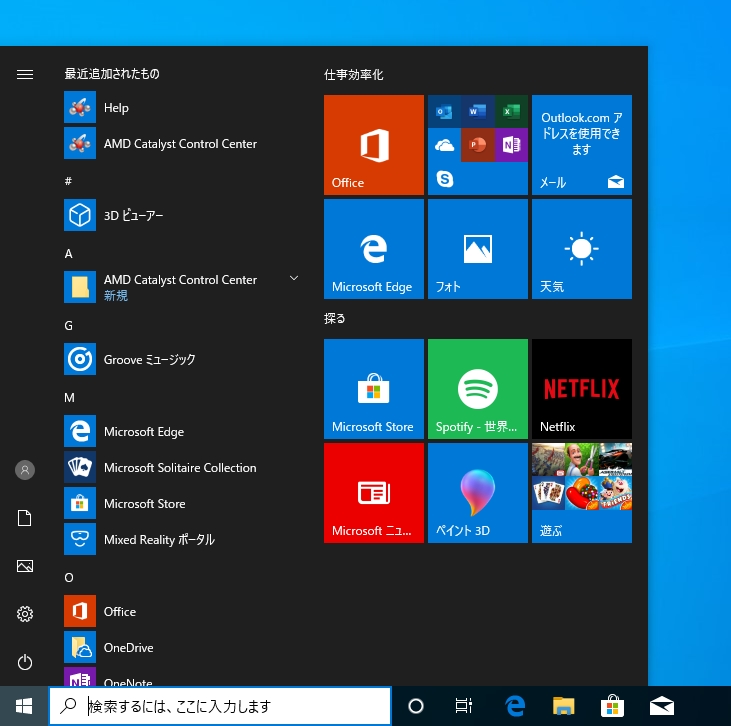Open the フォト tile
731x726 pixels.
[478, 249]
